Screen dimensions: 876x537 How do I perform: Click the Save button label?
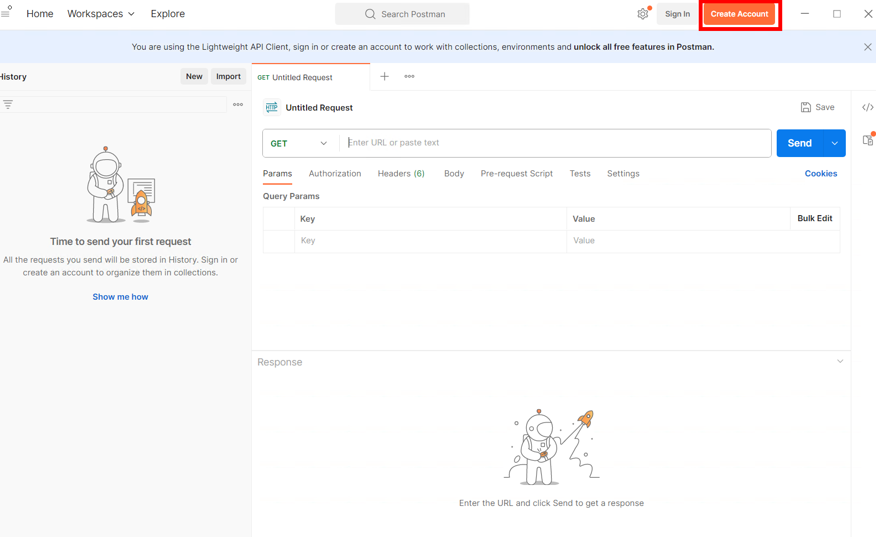(x=825, y=107)
